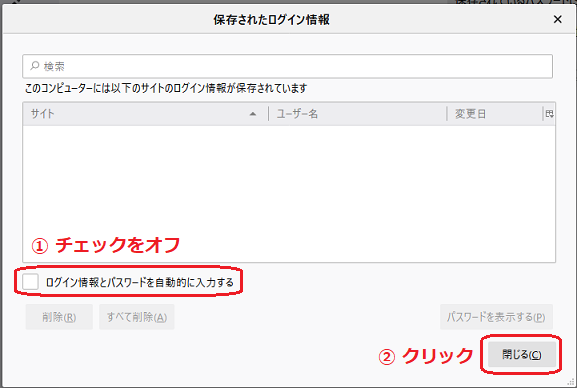
Task: Sort by the ユーザー名 column header
Action: point(358,114)
